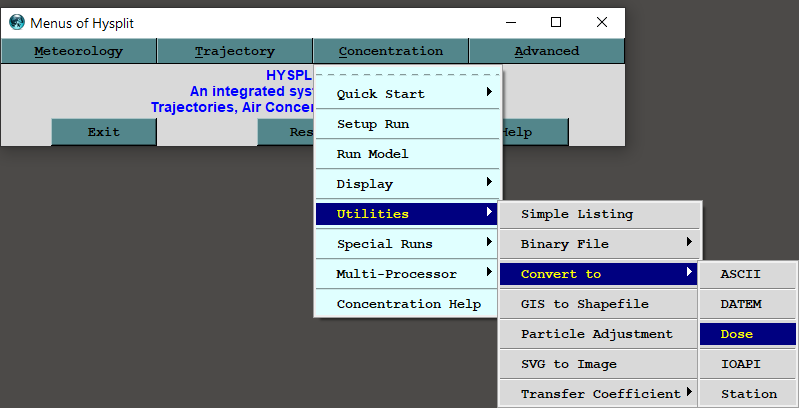Convert to DATEM format
799x408 pixels.
pyautogui.click(x=748, y=304)
